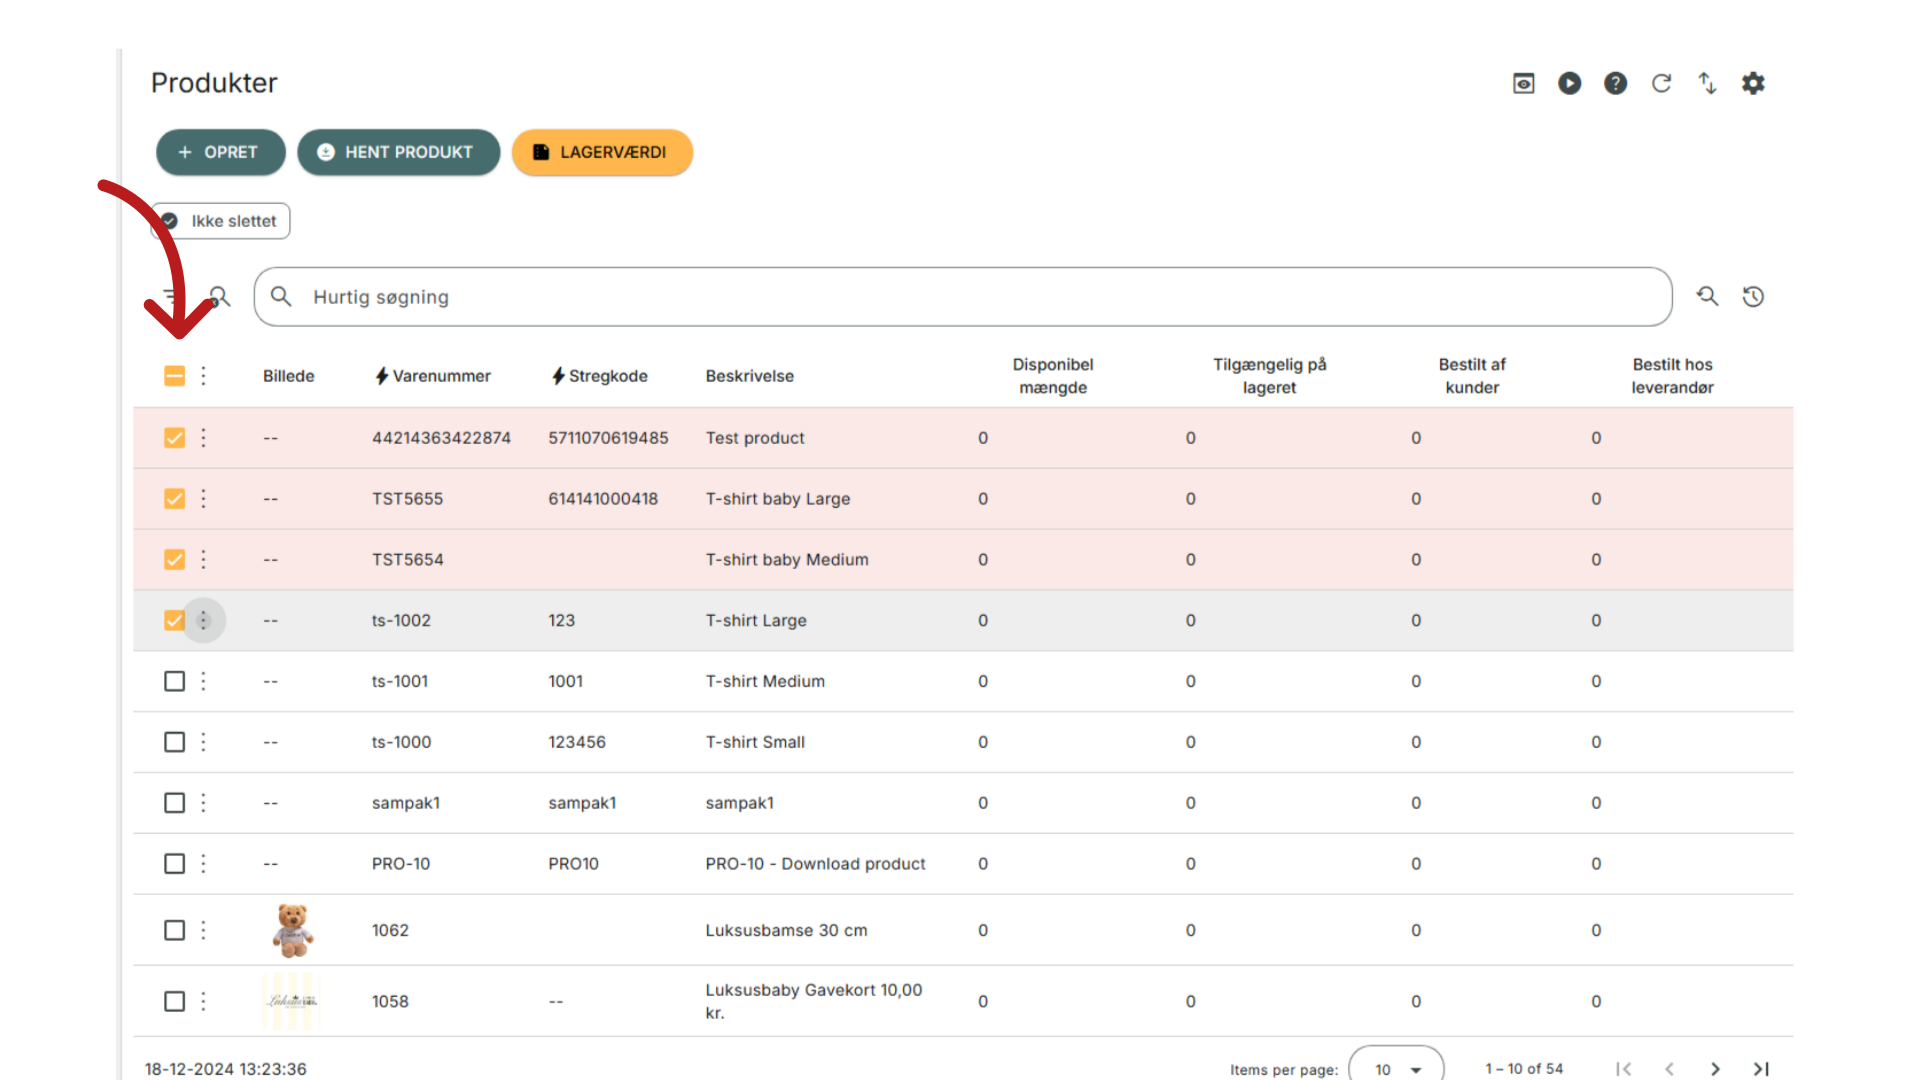Screen dimensions: 1920x1080
Task: Uncheck the T-shirt baby Medium checkbox
Action: click(x=174, y=560)
